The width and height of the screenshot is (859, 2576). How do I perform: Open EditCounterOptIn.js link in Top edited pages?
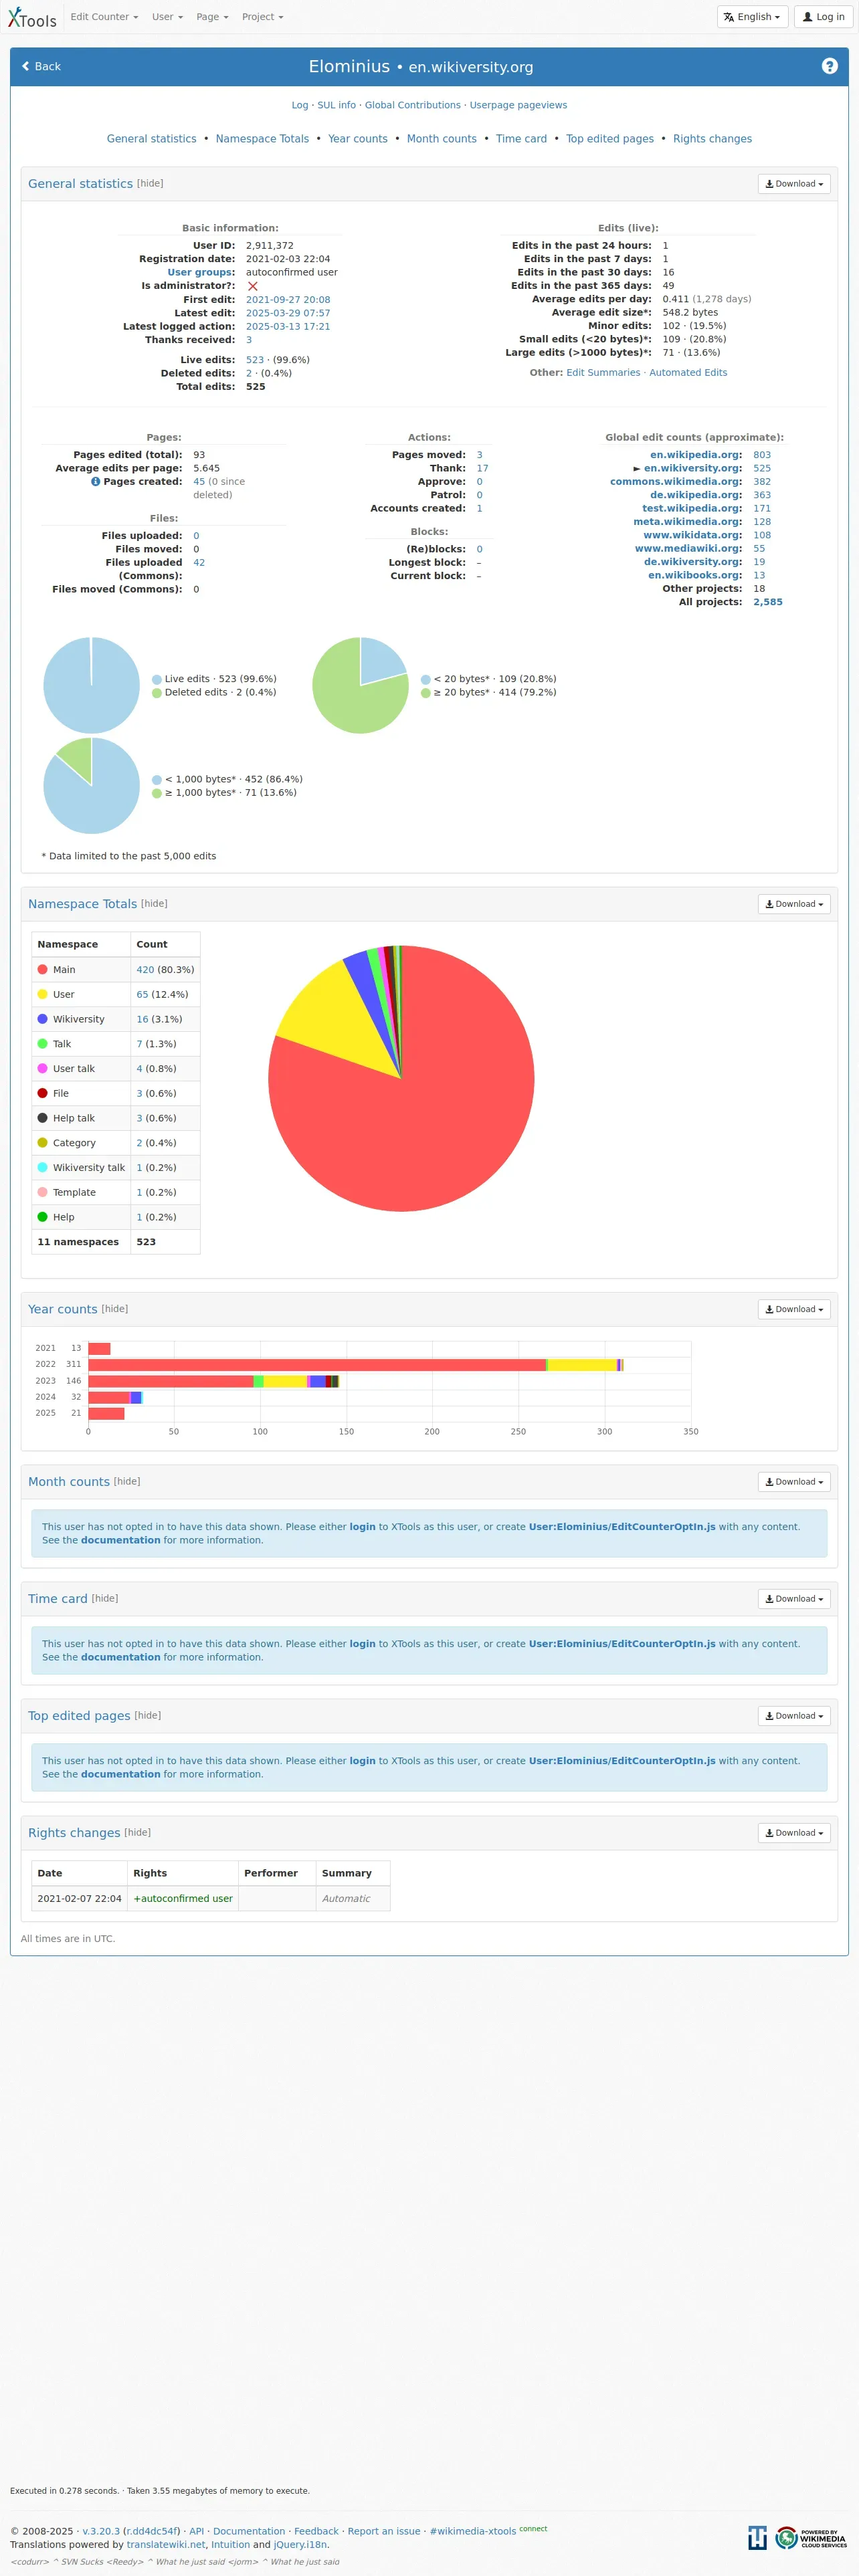[622, 1761]
